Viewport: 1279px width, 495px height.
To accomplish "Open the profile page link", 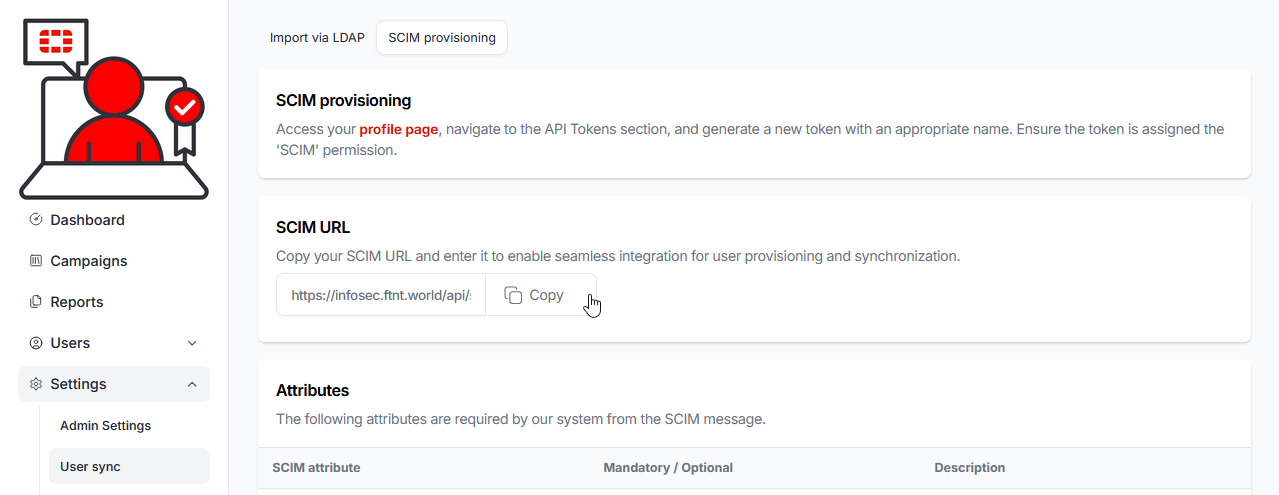I will pos(399,129).
